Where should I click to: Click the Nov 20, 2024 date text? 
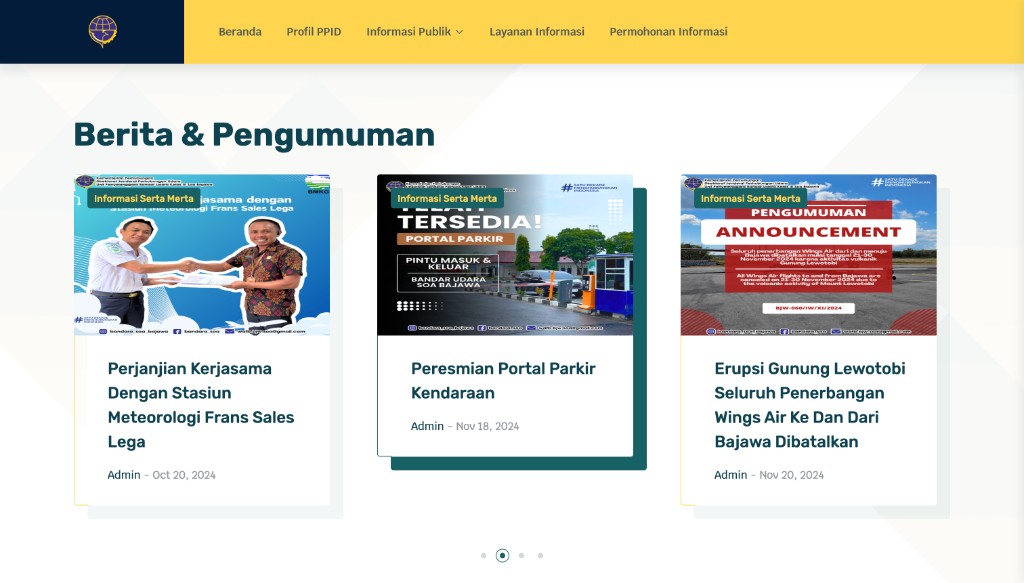pos(791,475)
